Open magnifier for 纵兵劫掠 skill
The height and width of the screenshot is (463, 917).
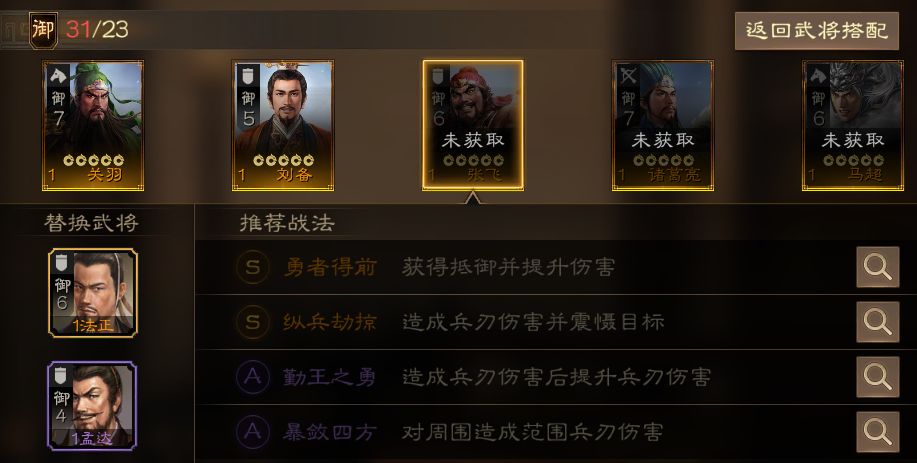(877, 322)
